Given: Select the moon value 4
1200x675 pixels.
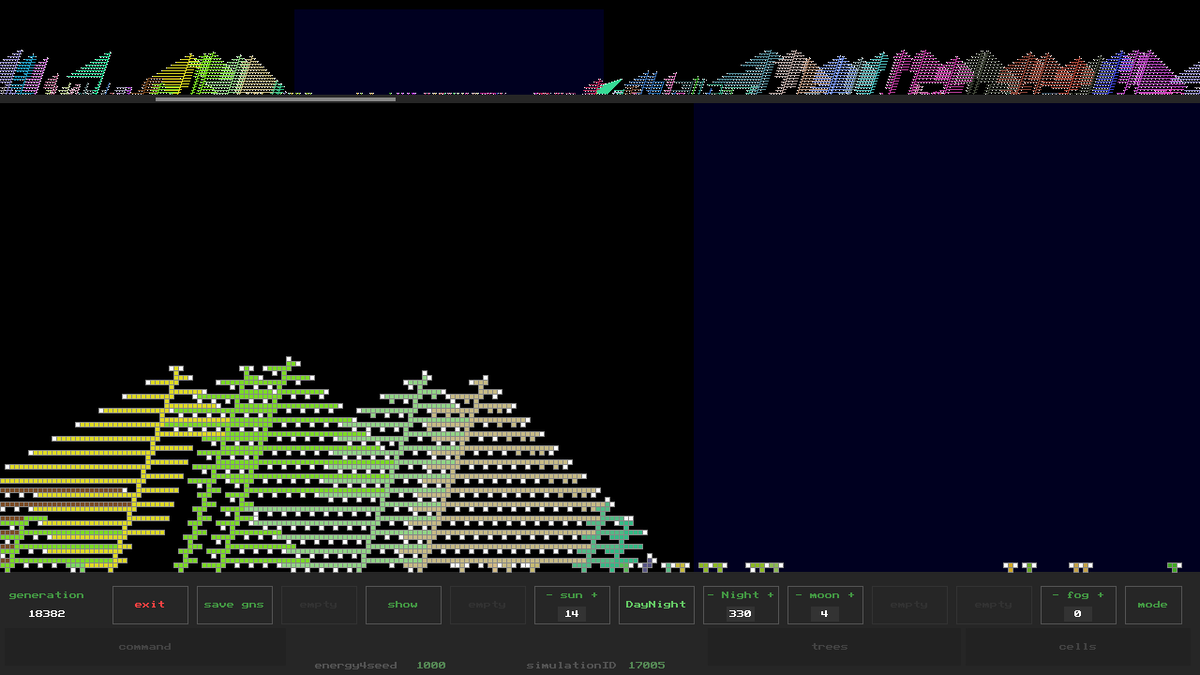Looking at the screenshot, I should pos(824,614).
